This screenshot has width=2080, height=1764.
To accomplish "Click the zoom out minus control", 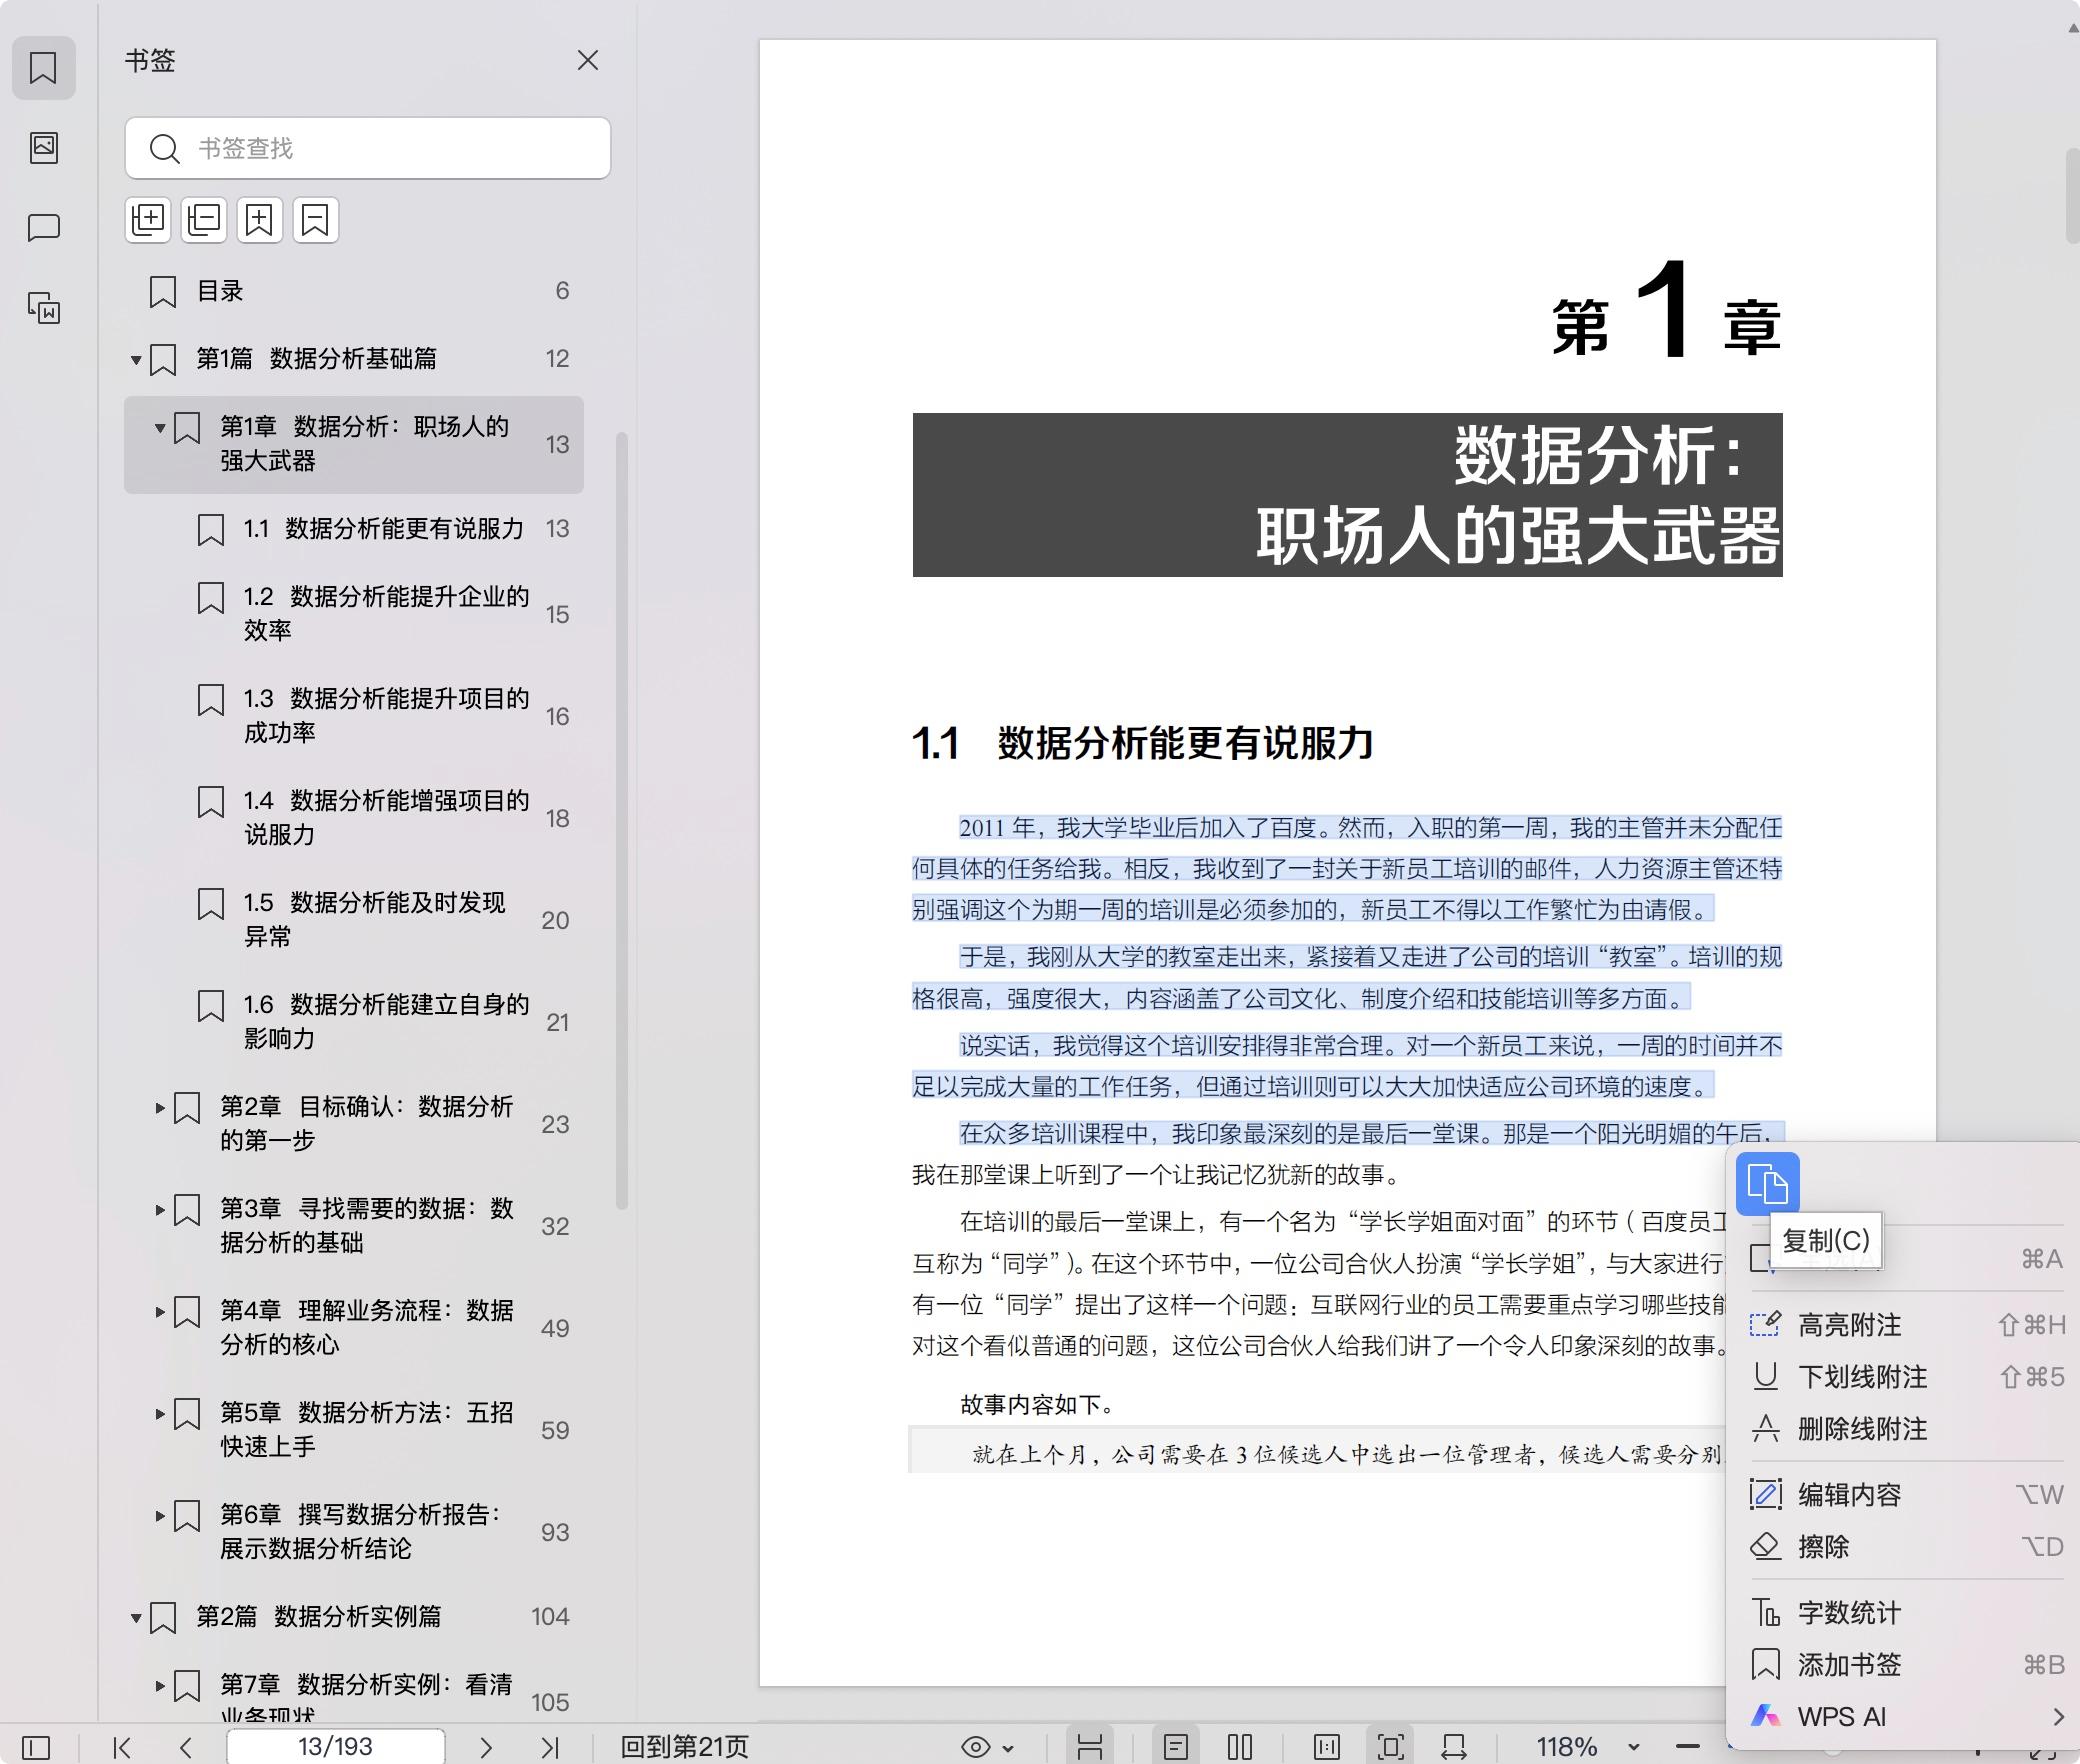I will (x=1688, y=1747).
